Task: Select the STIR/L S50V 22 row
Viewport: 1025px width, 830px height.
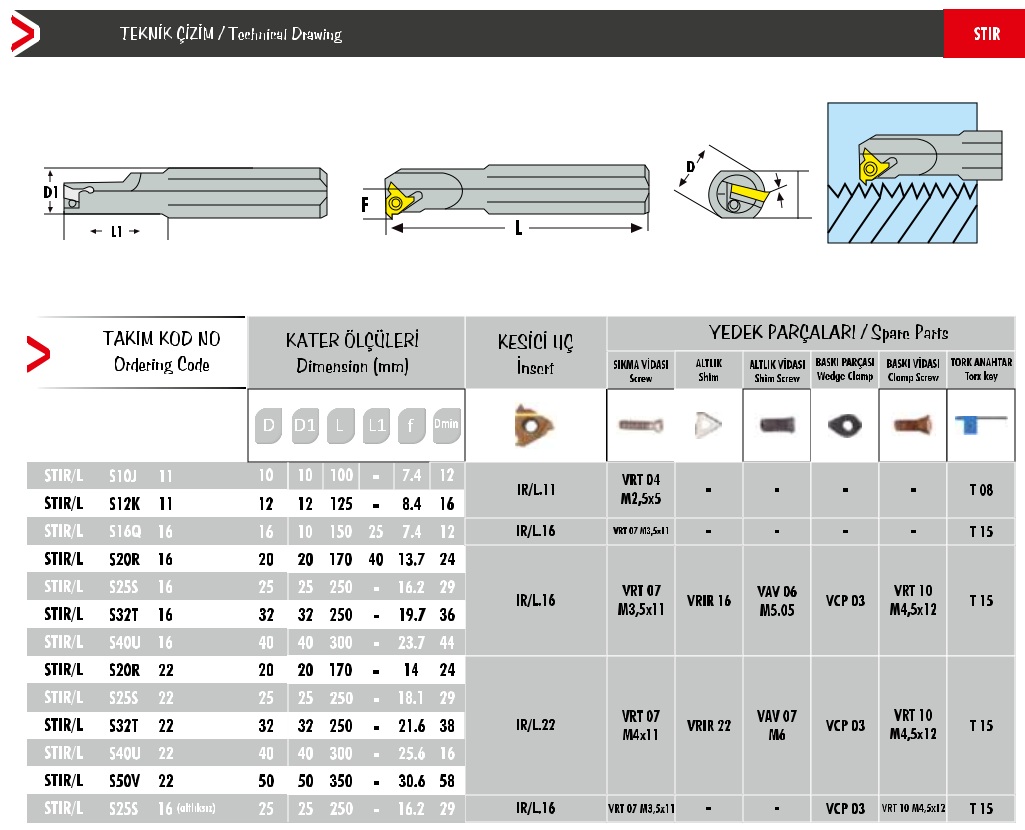Action: pos(246,781)
